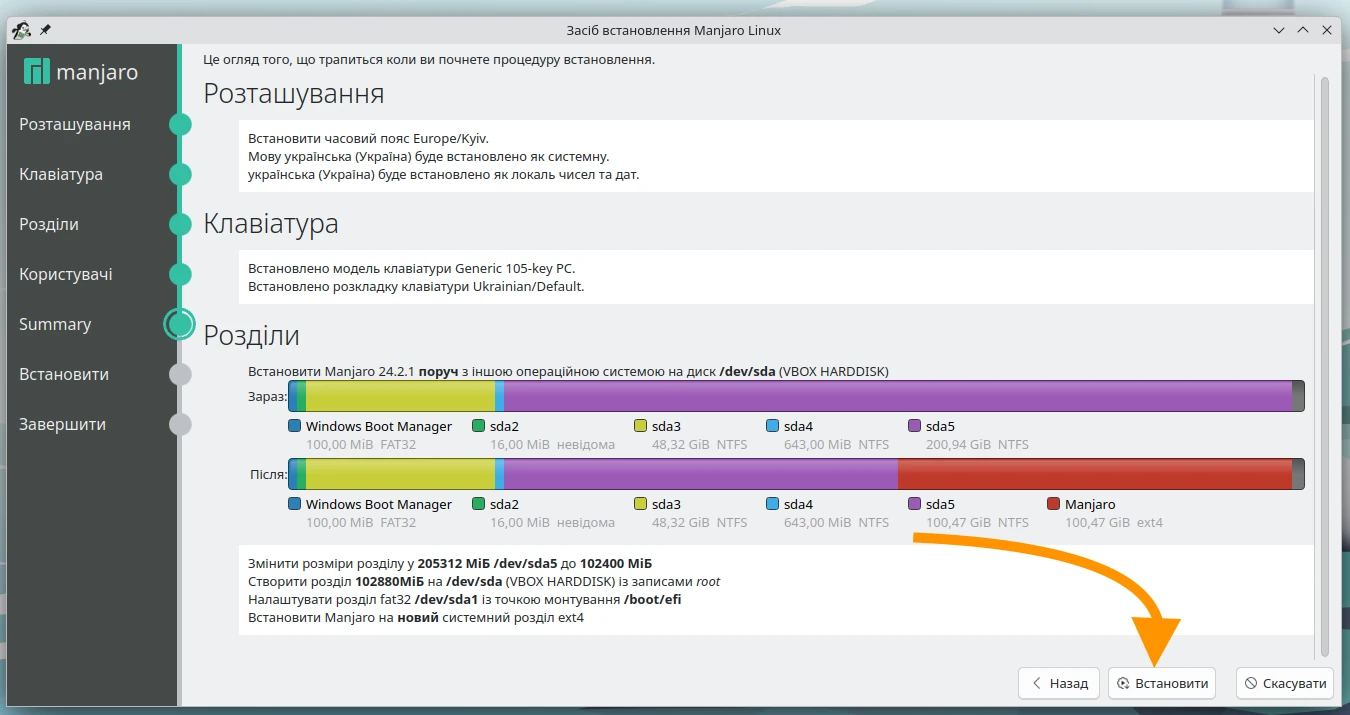Click the Встановити install button

pyautogui.click(x=1162, y=684)
